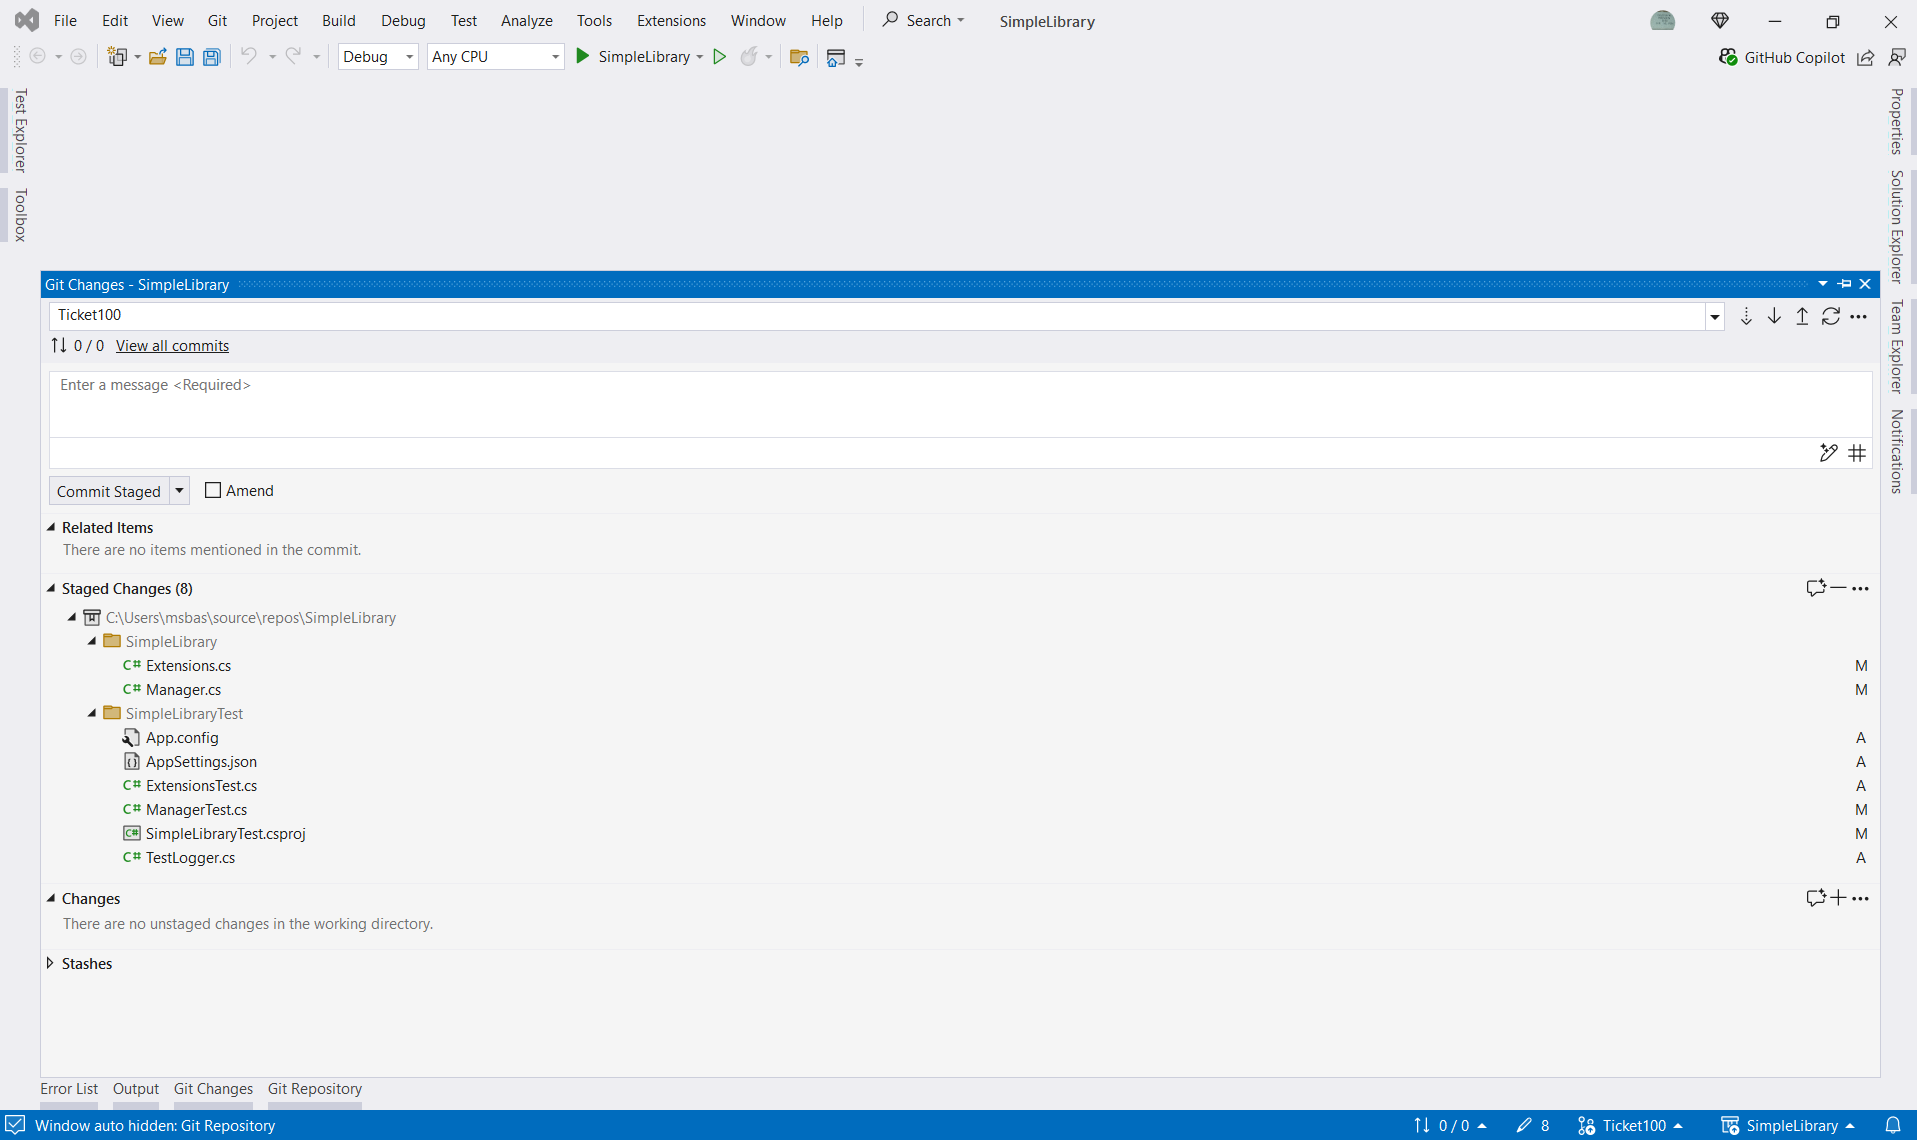The height and width of the screenshot is (1140, 1917).
Task: Select App.config in staged changes
Action: [182, 737]
